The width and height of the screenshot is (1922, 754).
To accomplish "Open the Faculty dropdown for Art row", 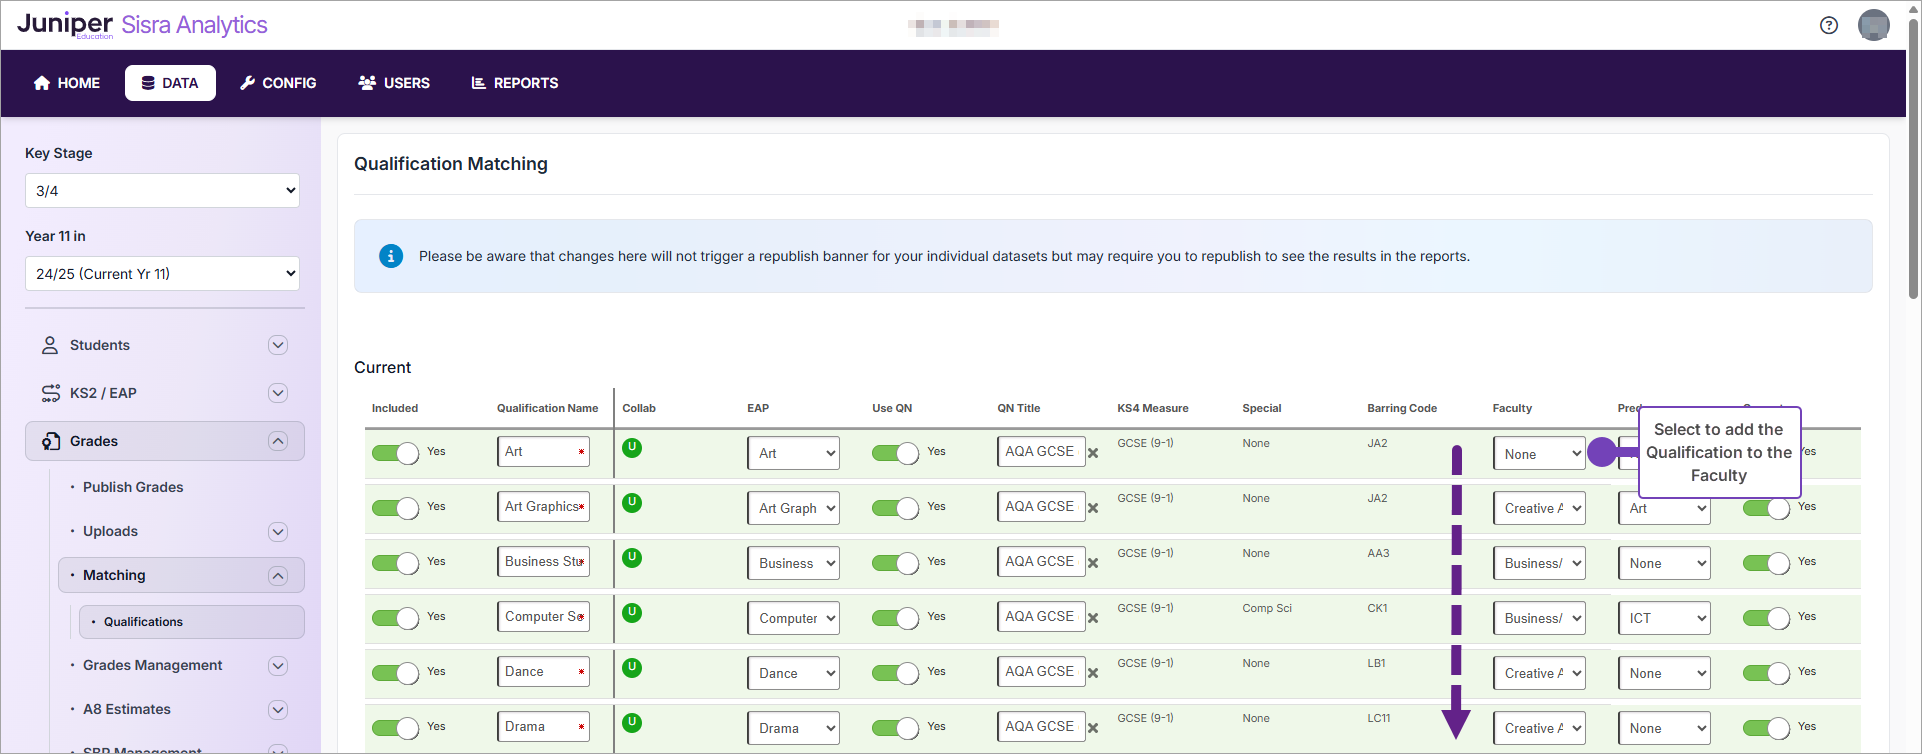I will 1538,454.
